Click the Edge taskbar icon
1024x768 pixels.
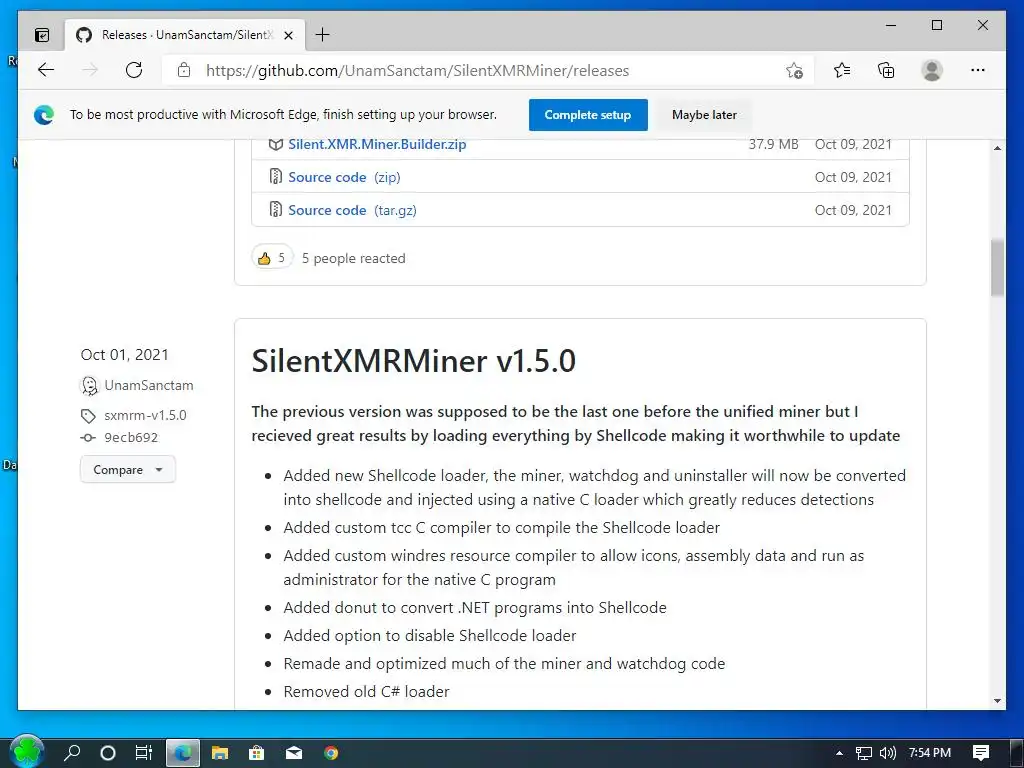click(x=183, y=753)
